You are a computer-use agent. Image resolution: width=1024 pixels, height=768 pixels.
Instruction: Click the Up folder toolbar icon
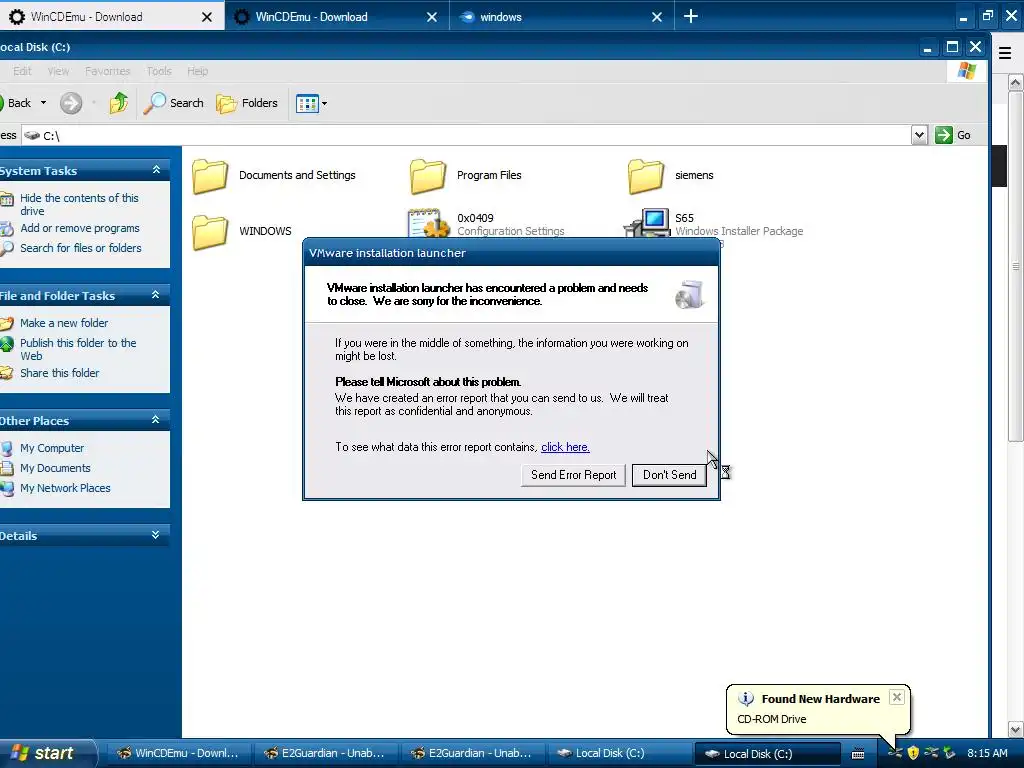pyautogui.click(x=119, y=103)
